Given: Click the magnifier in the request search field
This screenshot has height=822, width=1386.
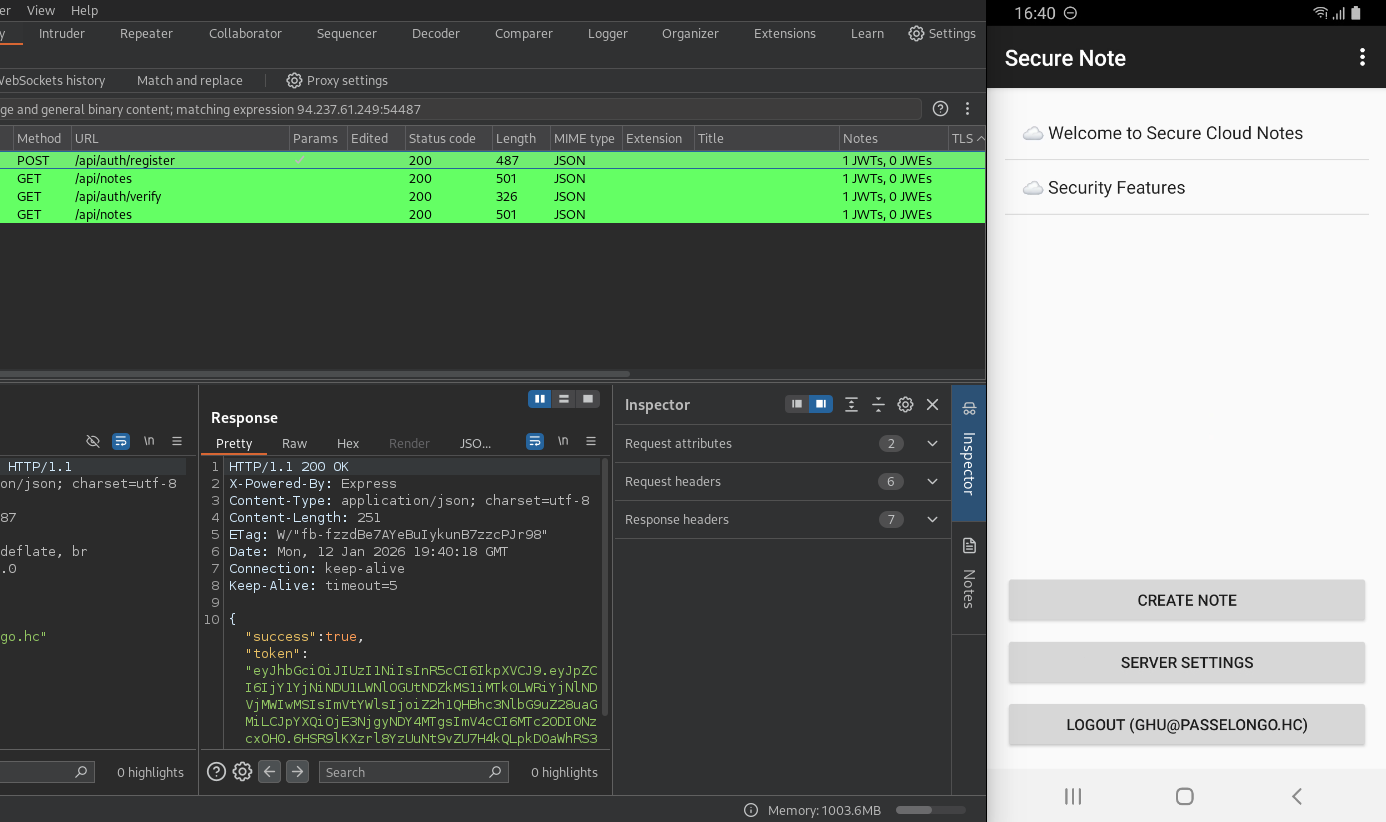Looking at the screenshot, I should [81, 772].
